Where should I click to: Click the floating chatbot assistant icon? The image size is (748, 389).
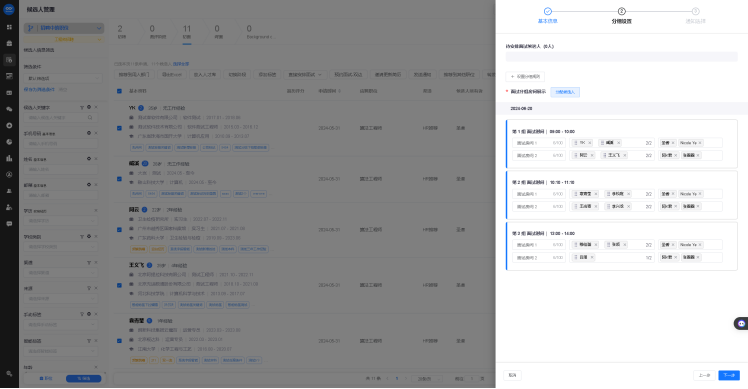click(741, 324)
